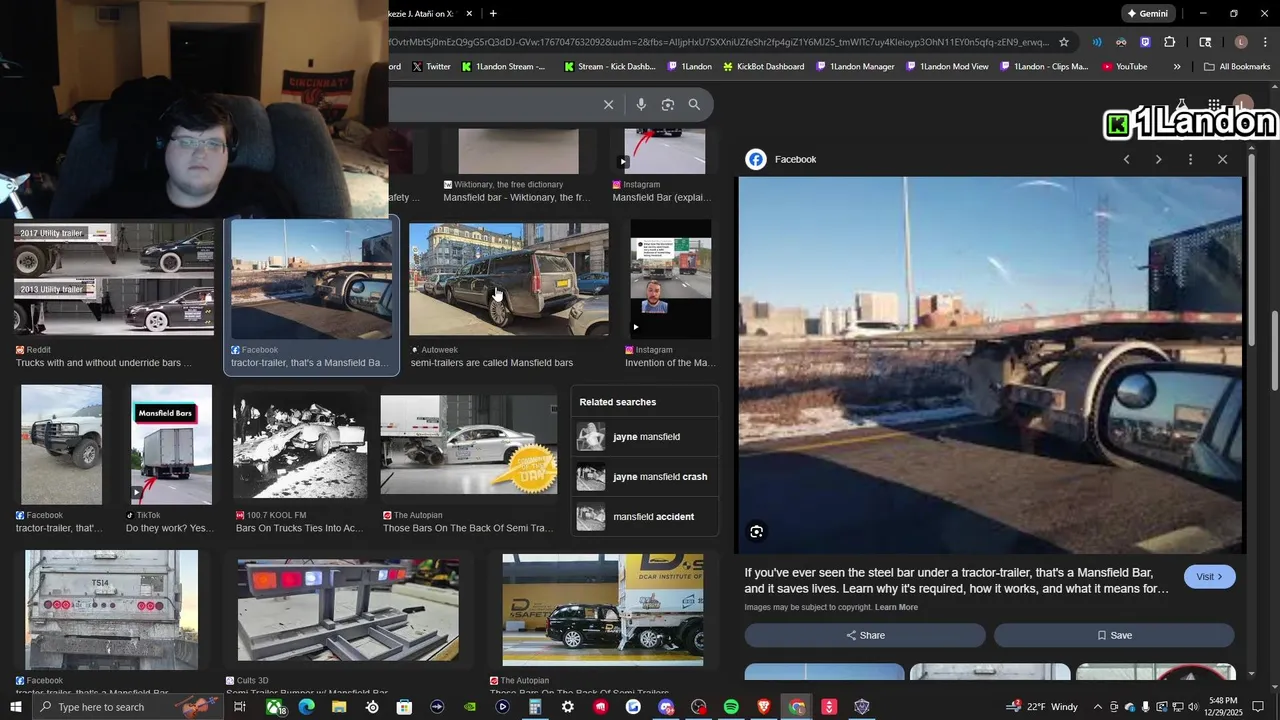The width and height of the screenshot is (1280, 720).
Task: Open Brave browser from the taskbar
Action: tap(764, 707)
